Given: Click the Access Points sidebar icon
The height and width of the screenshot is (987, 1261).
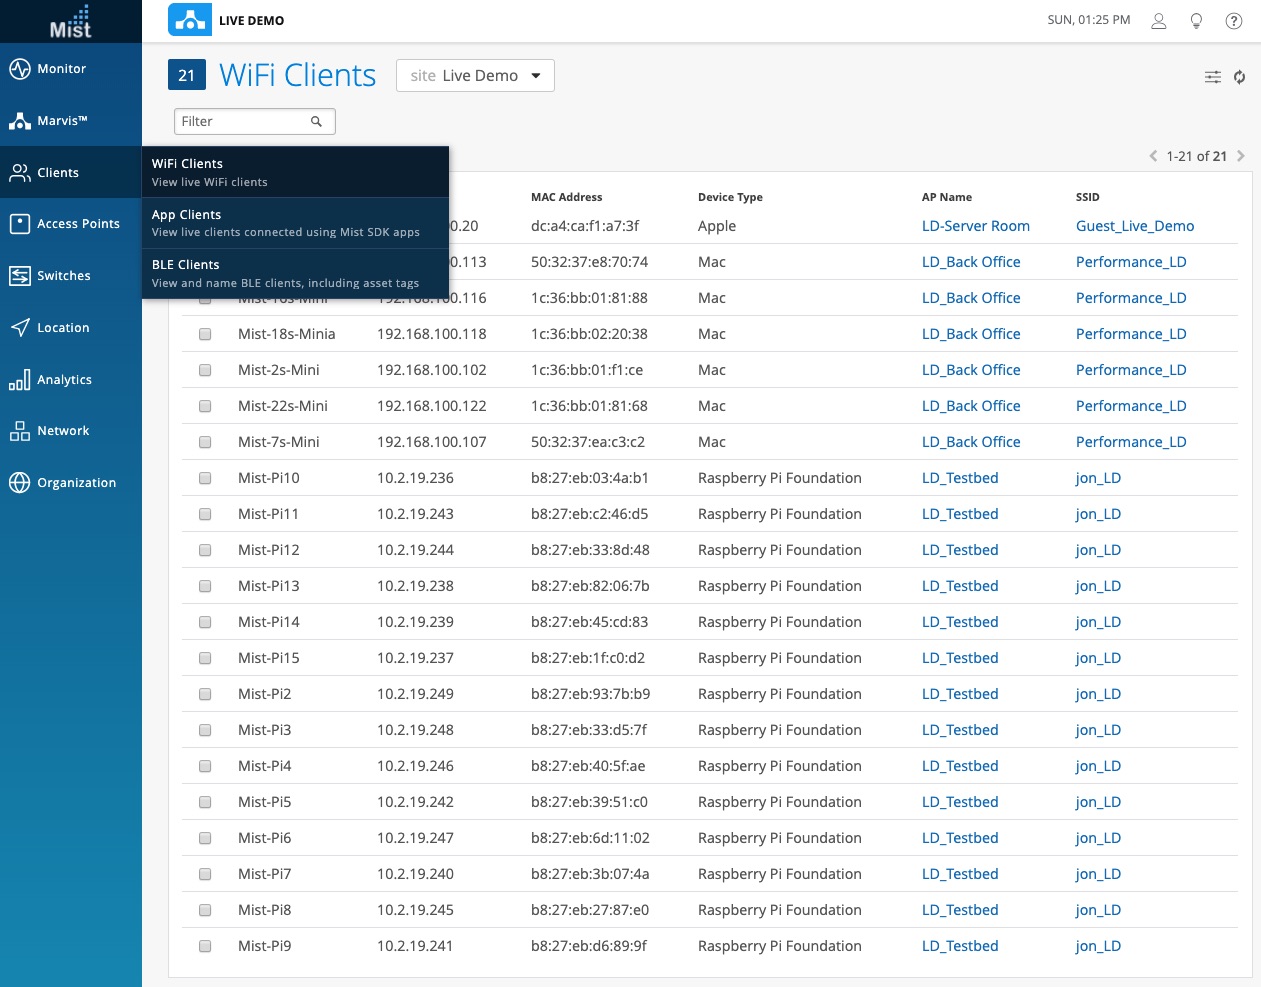Looking at the screenshot, I should [x=20, y=224].
